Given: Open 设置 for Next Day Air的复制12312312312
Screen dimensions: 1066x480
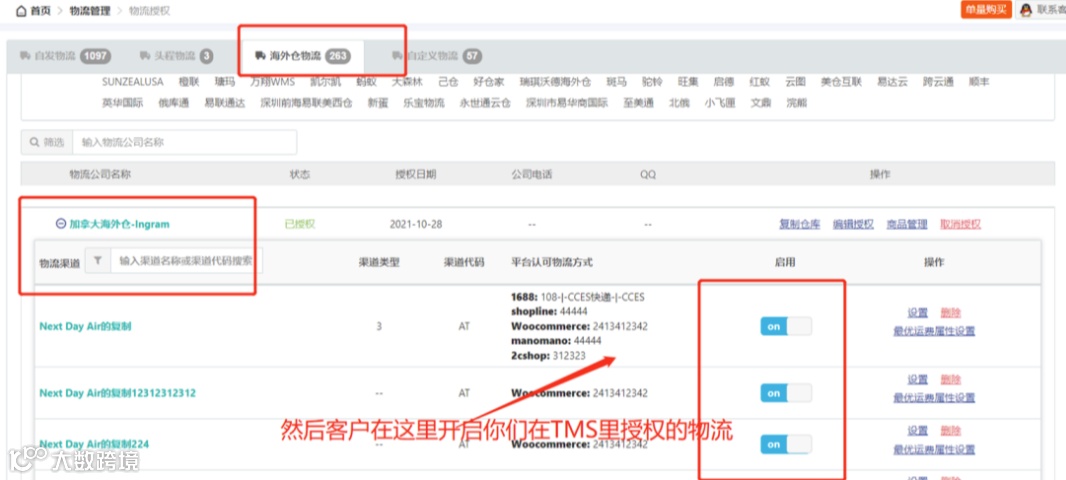Looking at the screenshot, I should (918, 379).
